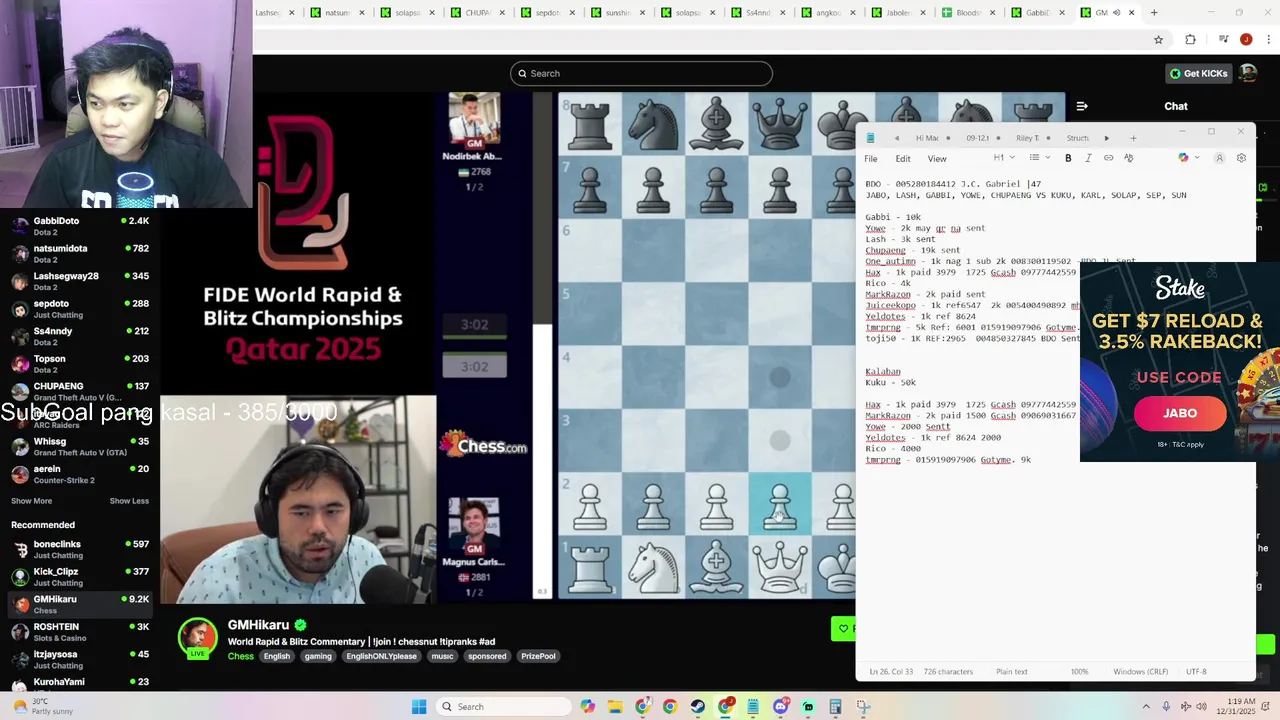
Task: Click the microphone tray icon
Action: coord(1166,707)
